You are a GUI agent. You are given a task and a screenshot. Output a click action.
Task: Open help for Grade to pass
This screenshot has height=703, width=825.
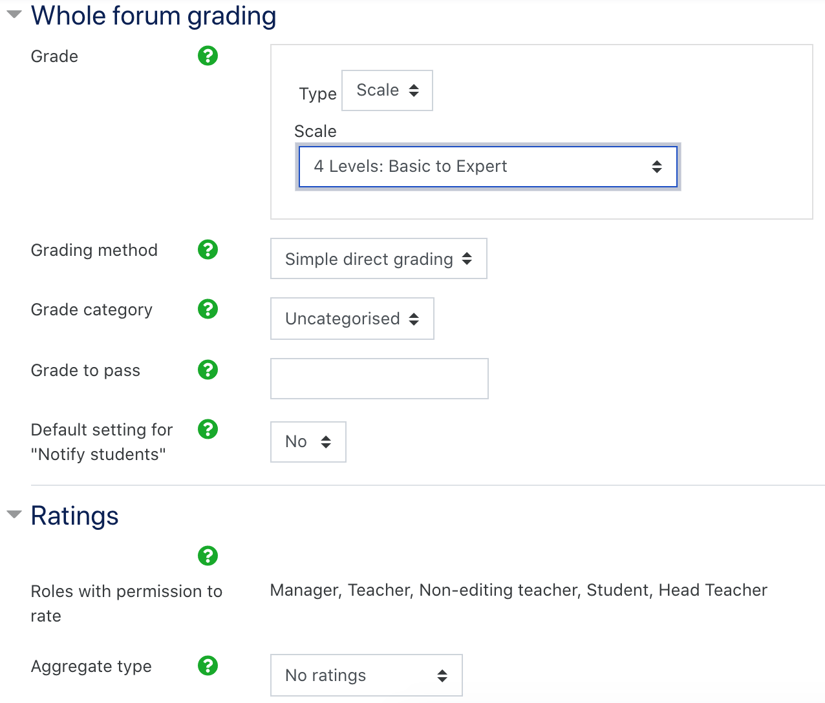click(207, 369)
